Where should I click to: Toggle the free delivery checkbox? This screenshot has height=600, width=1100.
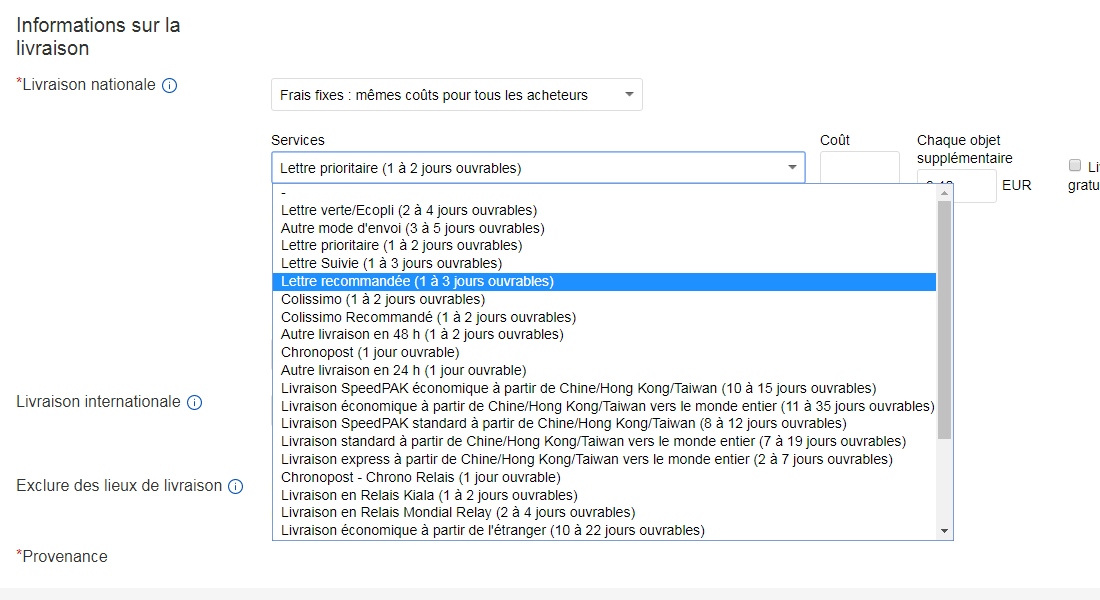click(x=1075, y=166)
